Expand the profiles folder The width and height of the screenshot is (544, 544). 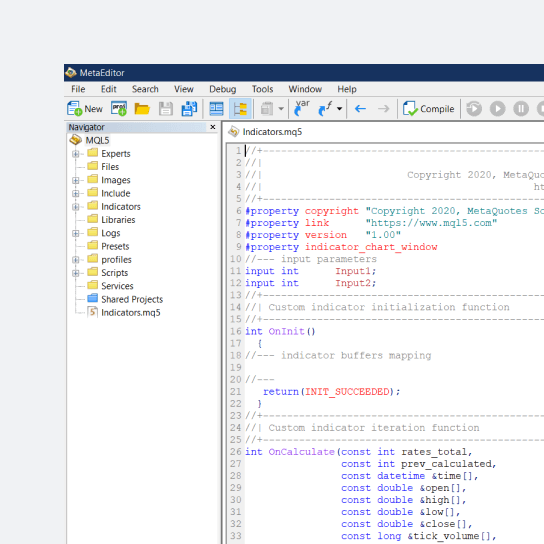[x=76, y=260]
